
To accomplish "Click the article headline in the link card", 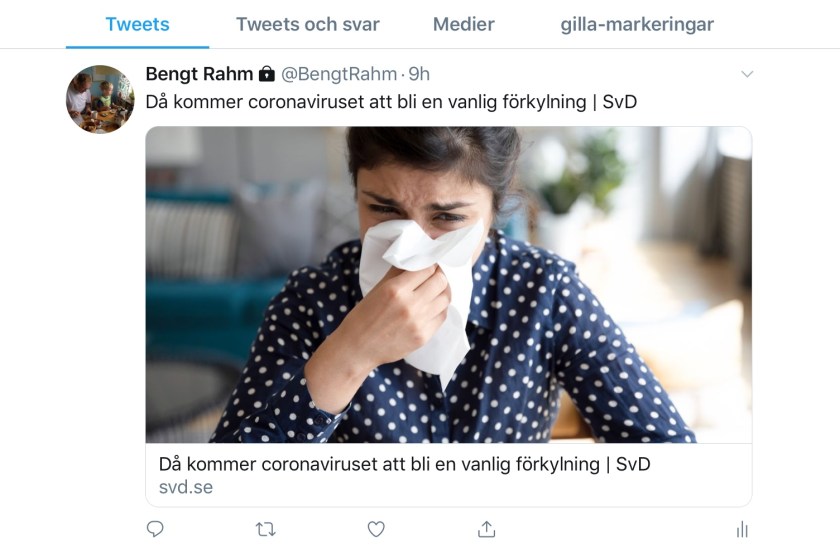I will [404, 464].
